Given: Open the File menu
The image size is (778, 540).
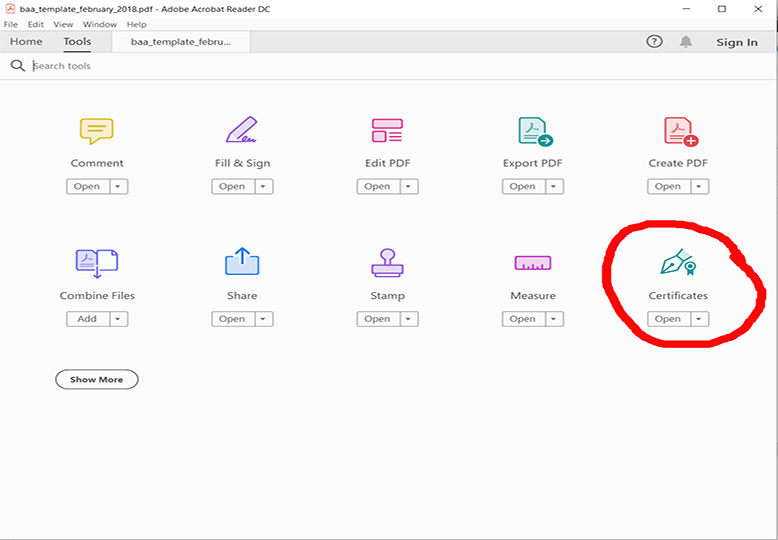Looking at the screenshot, I should pos(10,24).
